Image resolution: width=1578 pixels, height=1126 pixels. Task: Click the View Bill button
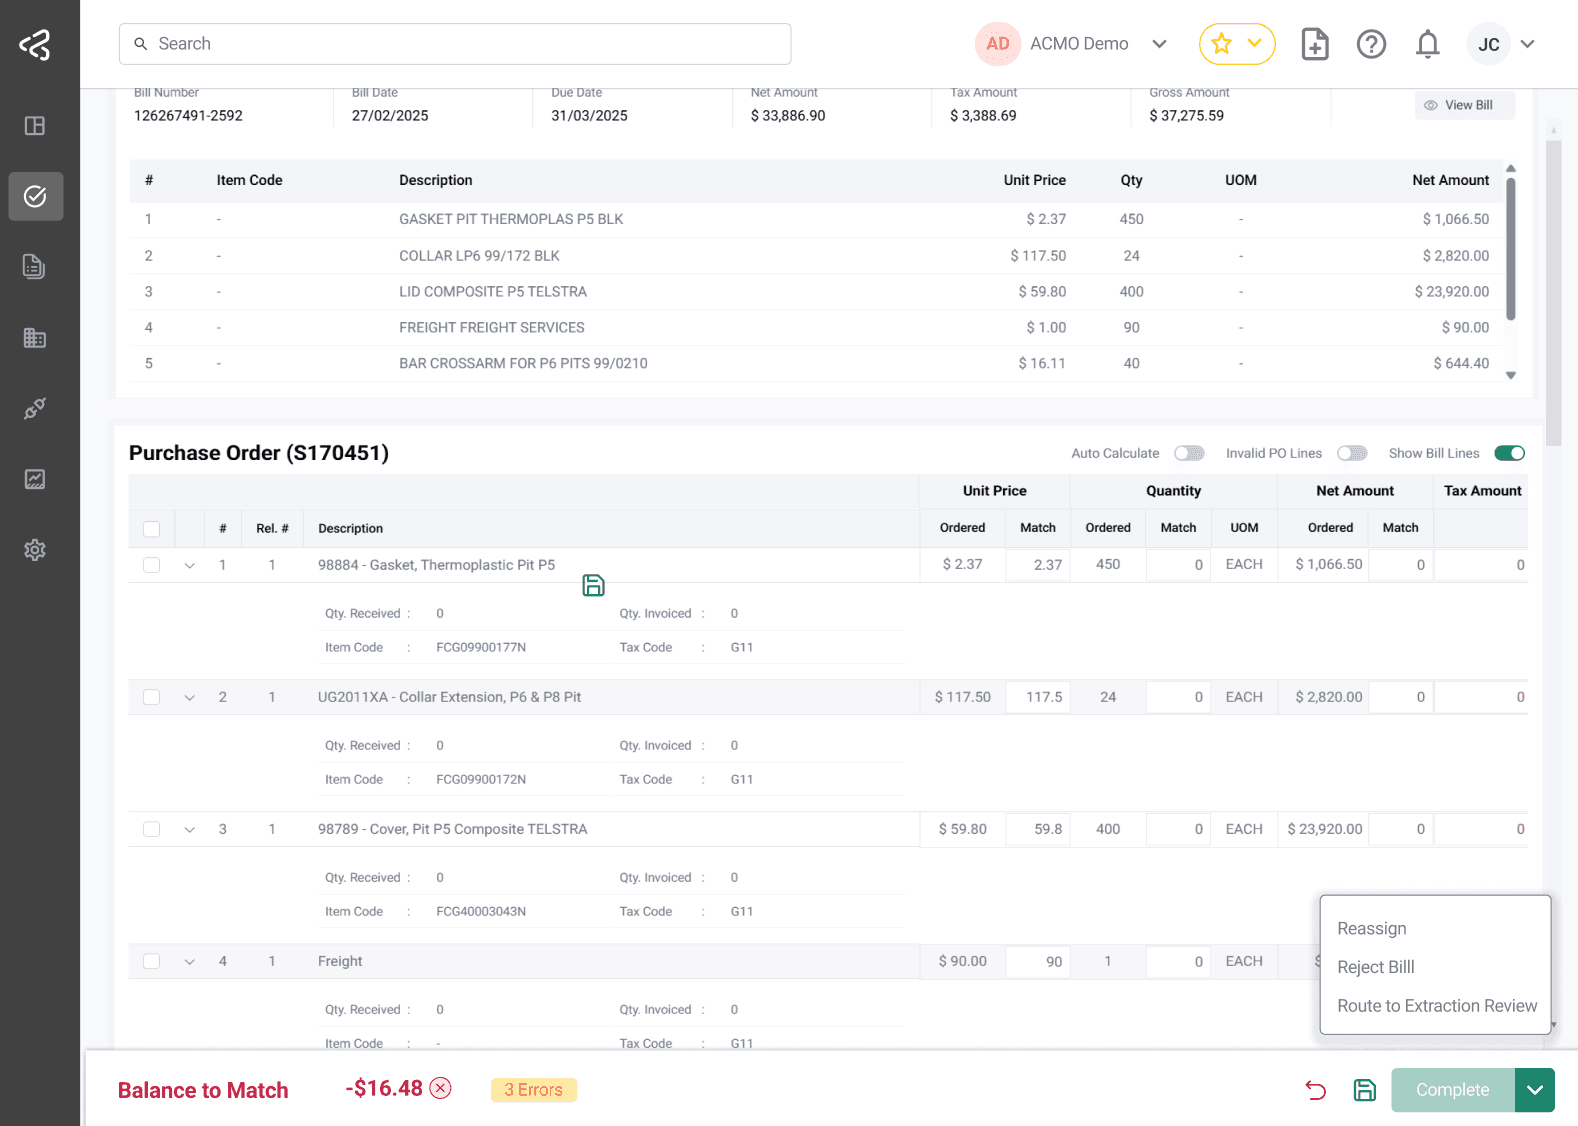tap(1465, 105)
